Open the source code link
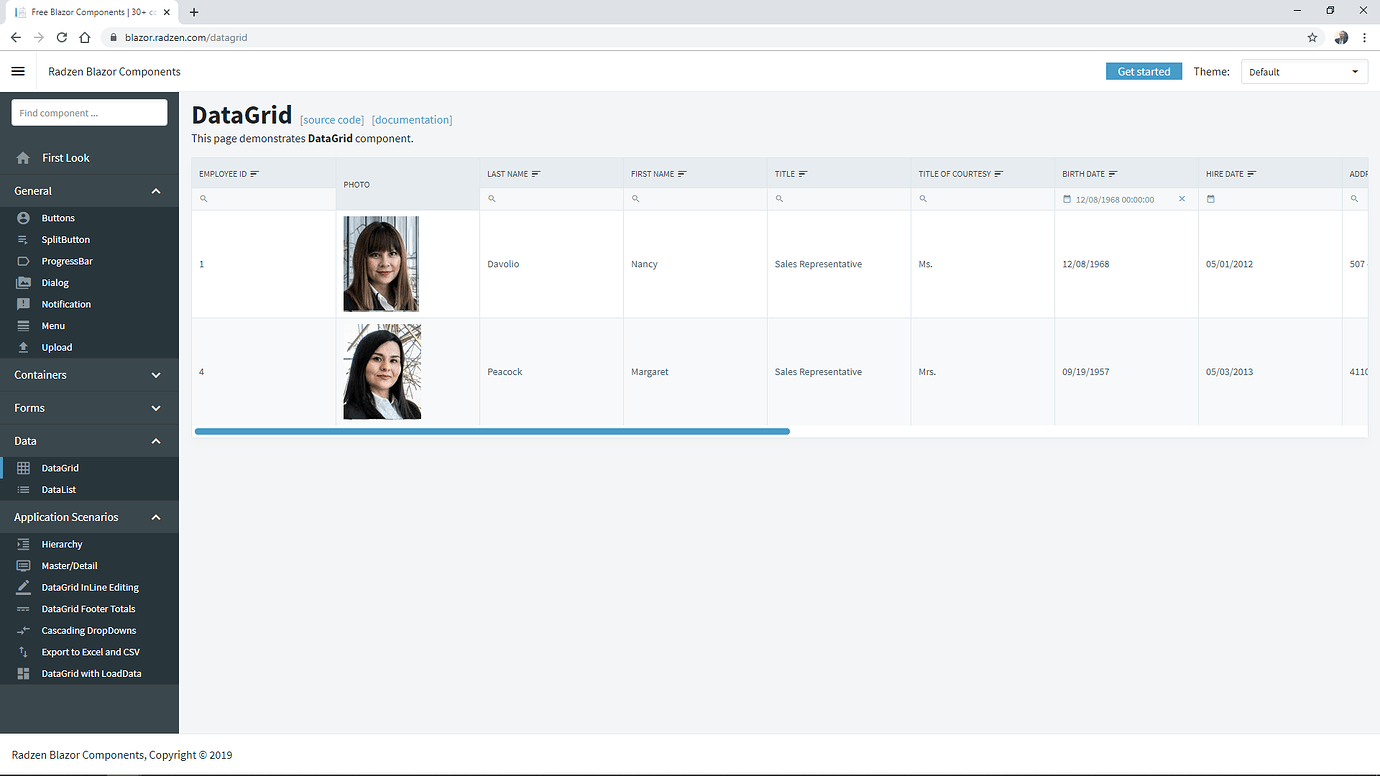The height and width of the screenshot is (776, 1380). tap(332, 120)
